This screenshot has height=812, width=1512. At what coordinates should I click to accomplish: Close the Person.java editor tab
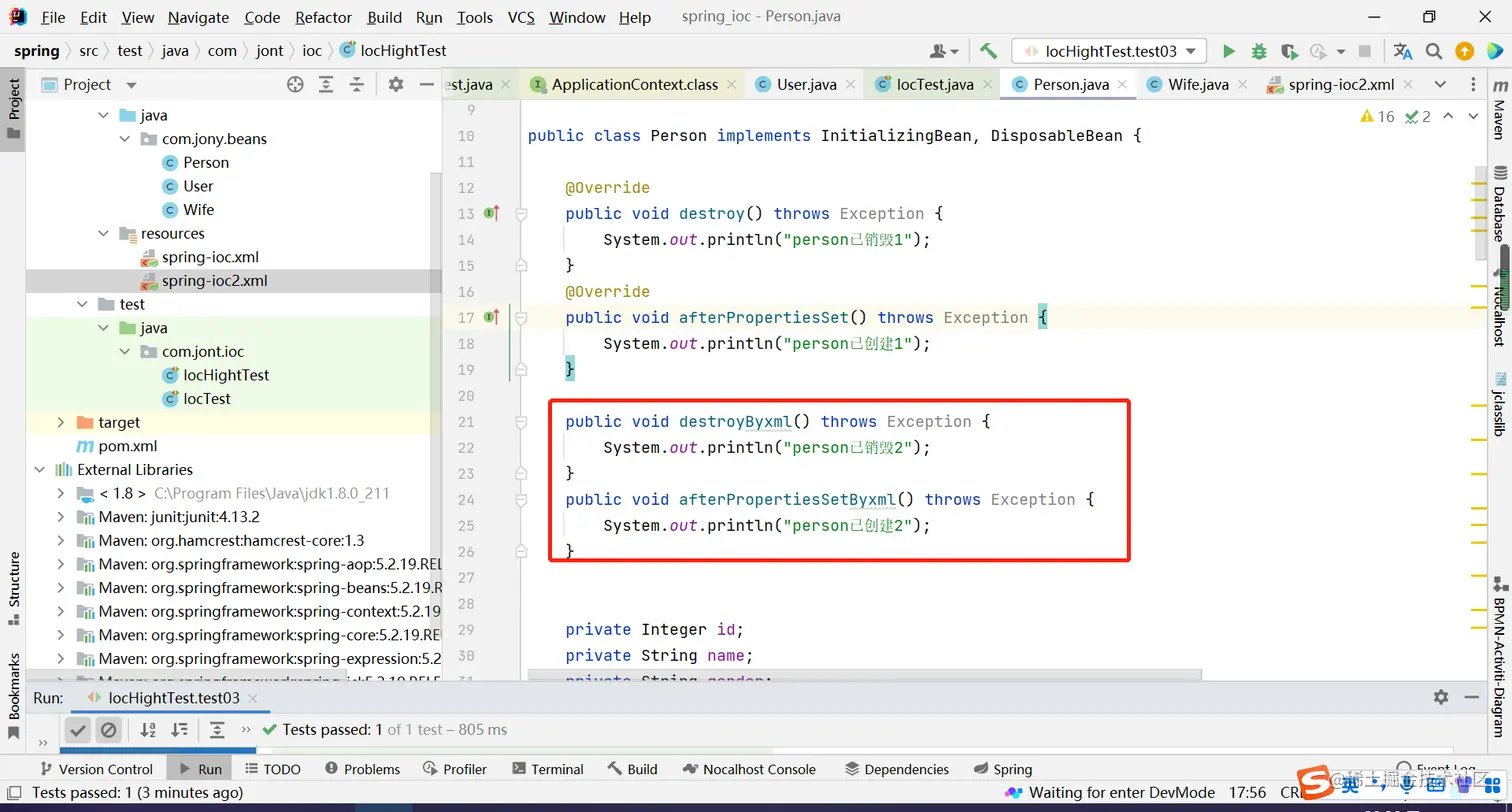1124,85
